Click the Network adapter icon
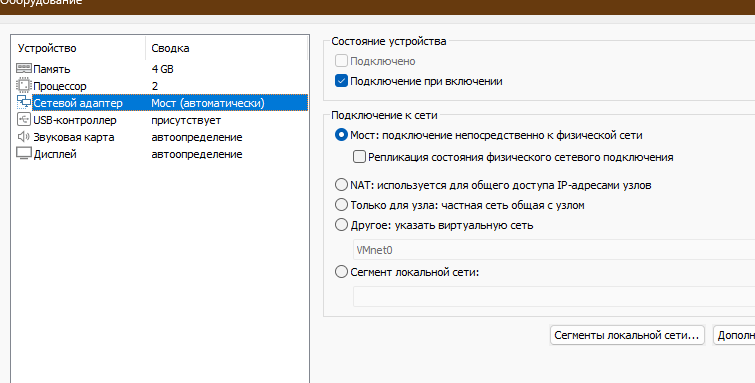Image resolution: width=755 pixels, height=383 pixels. coord(24,103)
